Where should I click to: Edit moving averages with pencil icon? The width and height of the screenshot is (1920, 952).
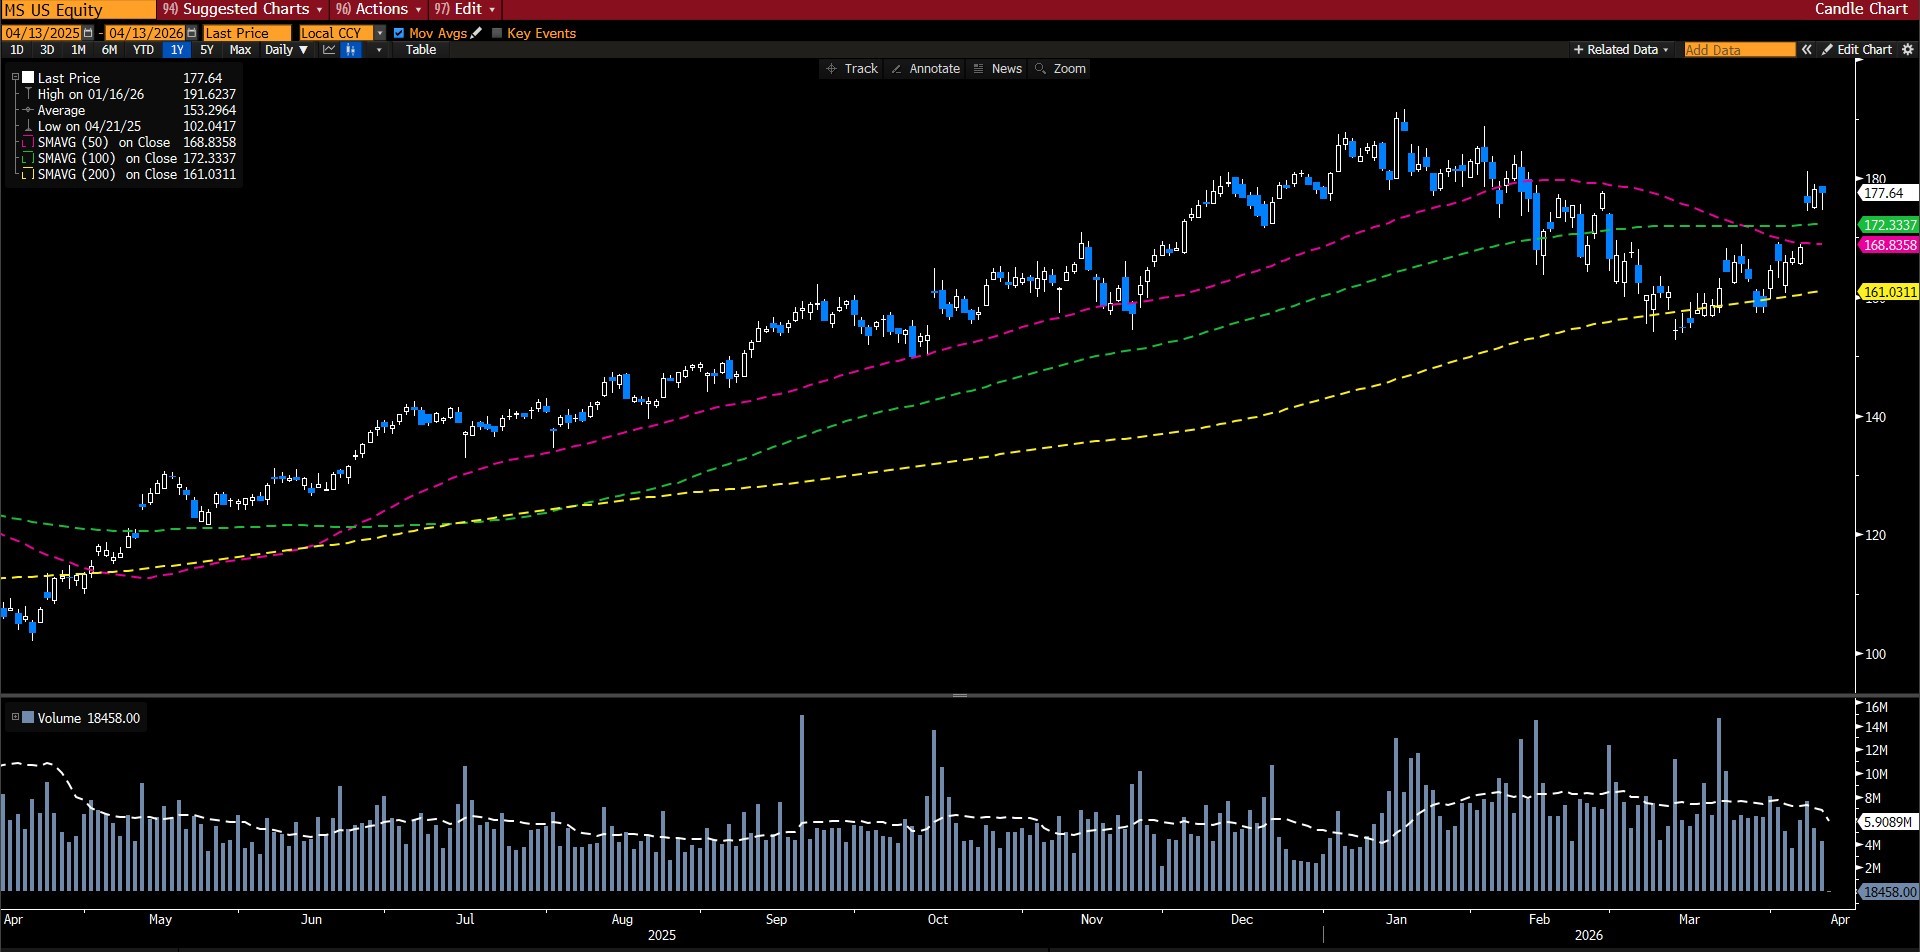coord(476,33)
